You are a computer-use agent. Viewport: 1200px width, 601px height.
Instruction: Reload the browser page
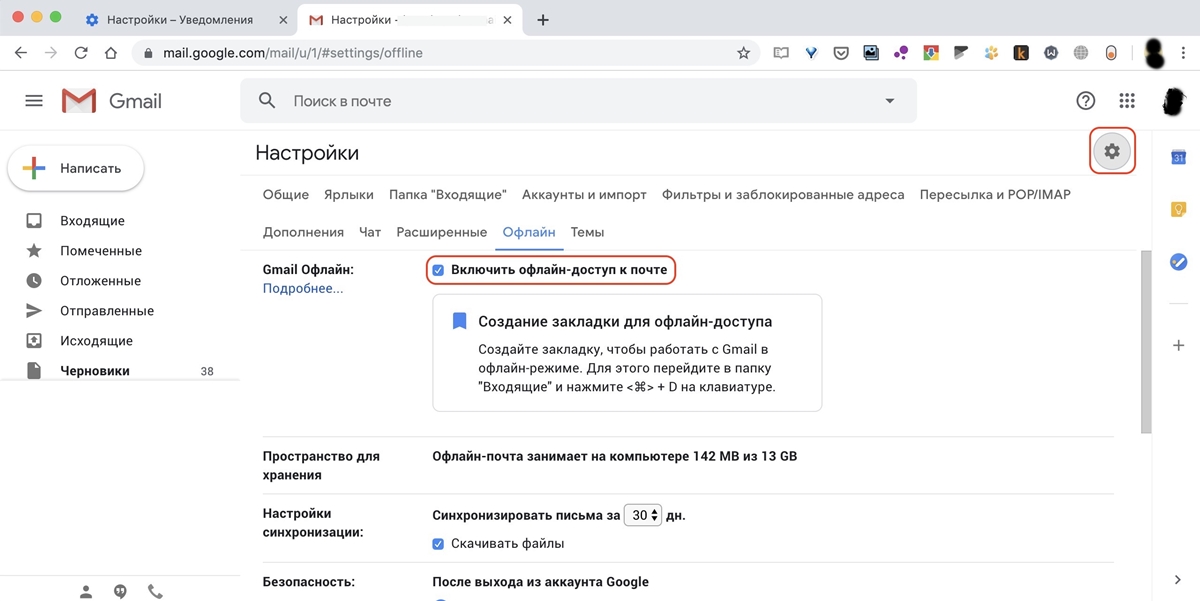81,53
